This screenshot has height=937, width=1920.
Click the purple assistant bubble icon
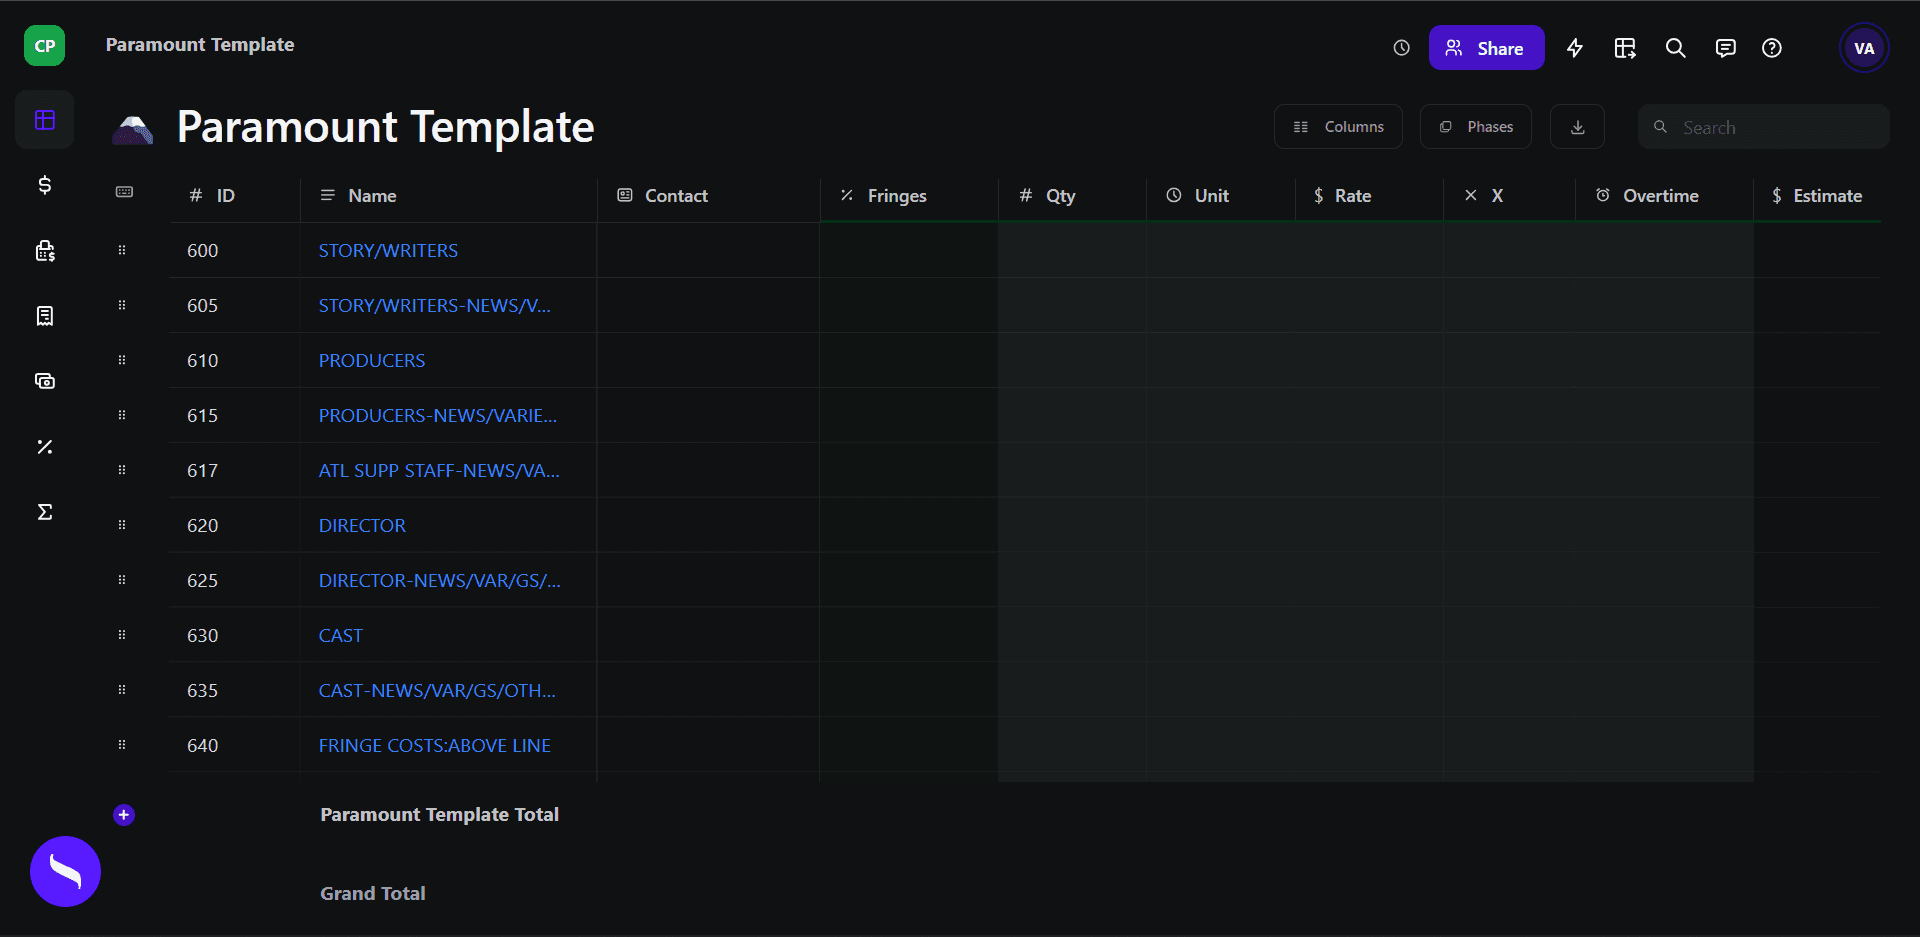(x=65, y=872)
